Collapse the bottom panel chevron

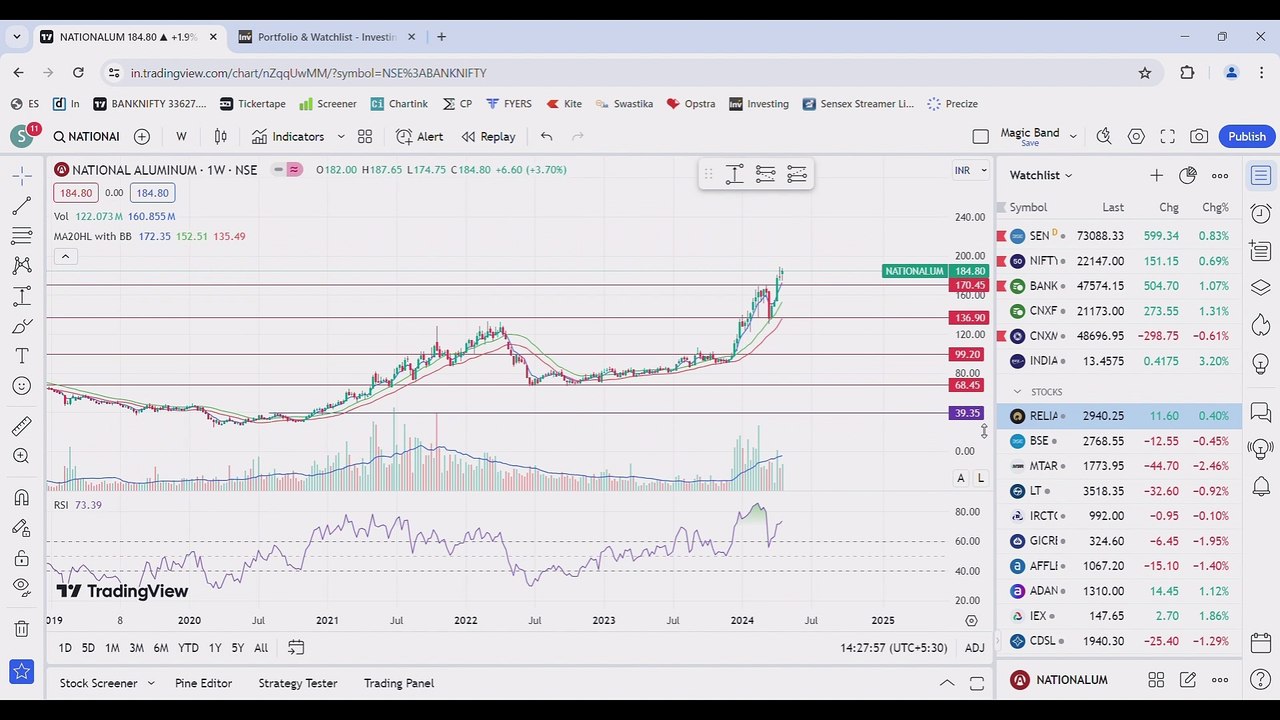[x=946, y=683]
